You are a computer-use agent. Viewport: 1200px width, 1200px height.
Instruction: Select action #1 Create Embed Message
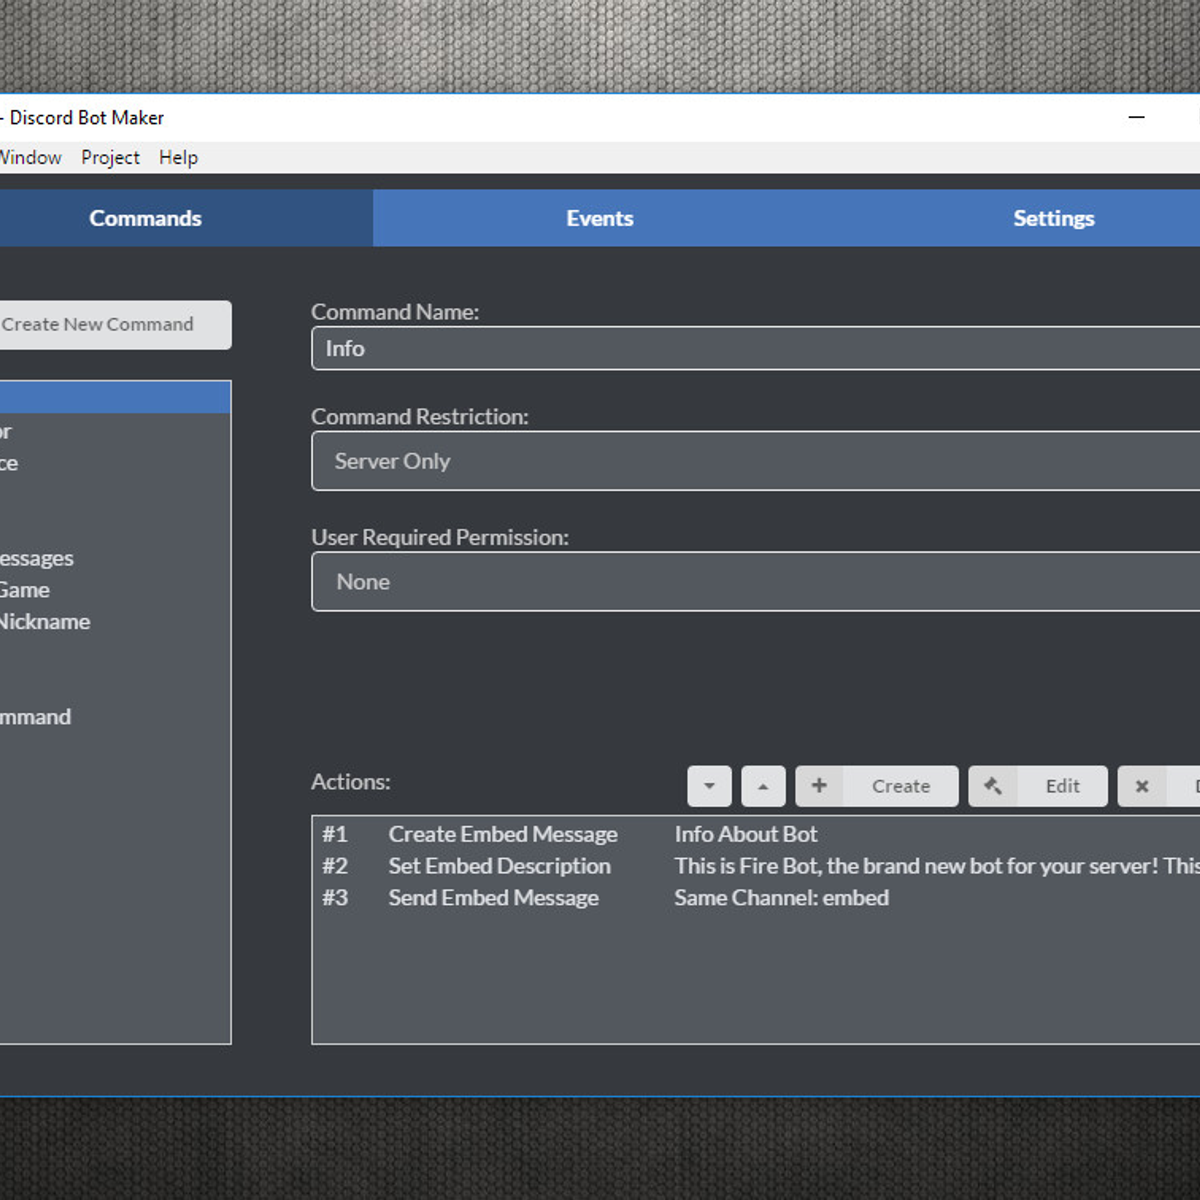(503, 834)
